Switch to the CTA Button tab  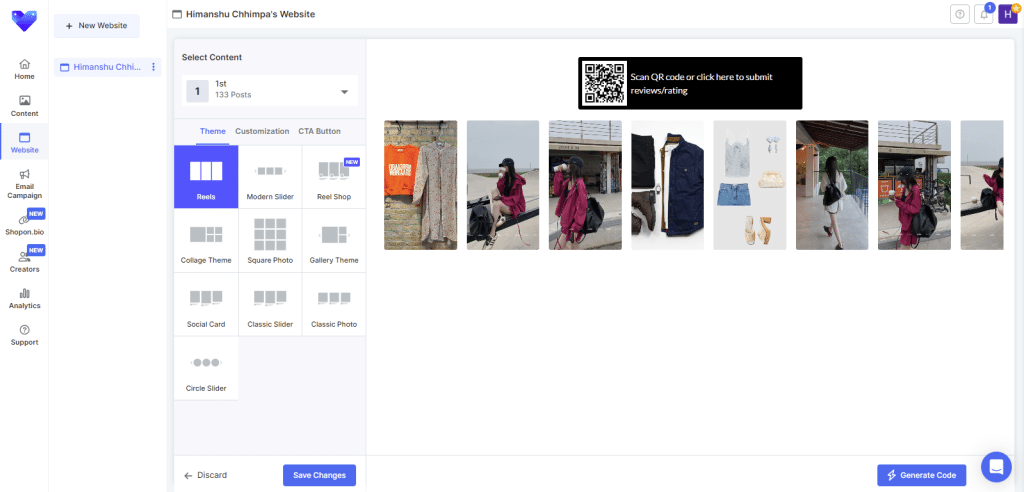click(319, 131)
